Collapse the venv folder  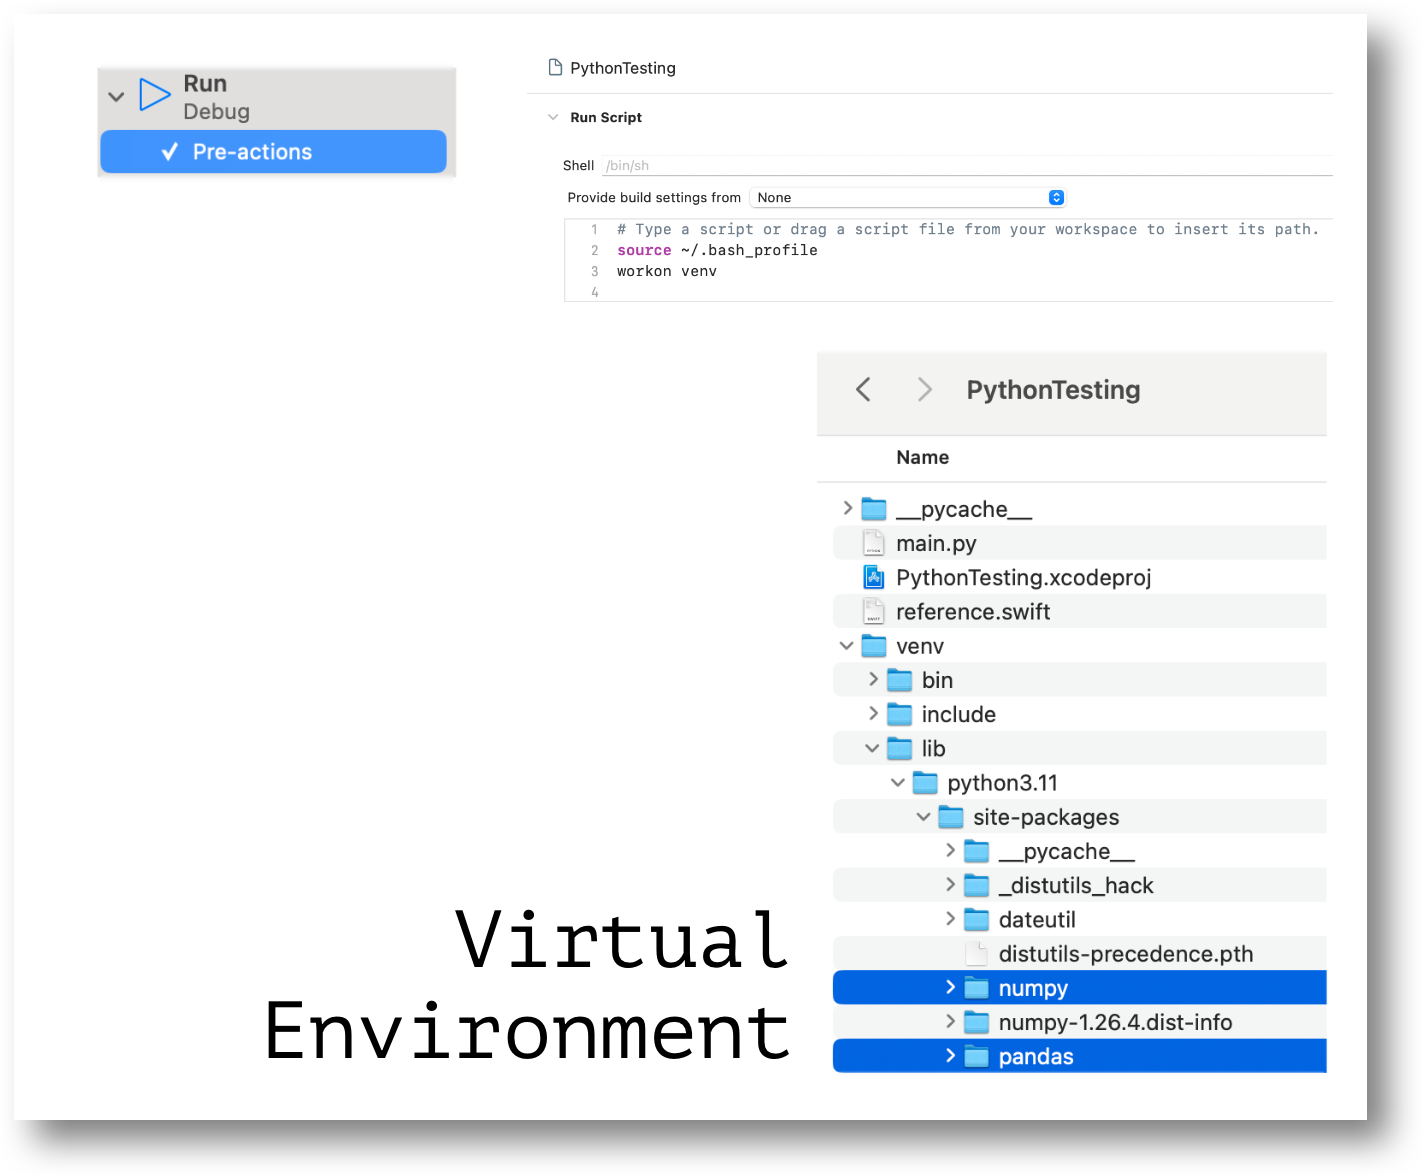[847, 646]
